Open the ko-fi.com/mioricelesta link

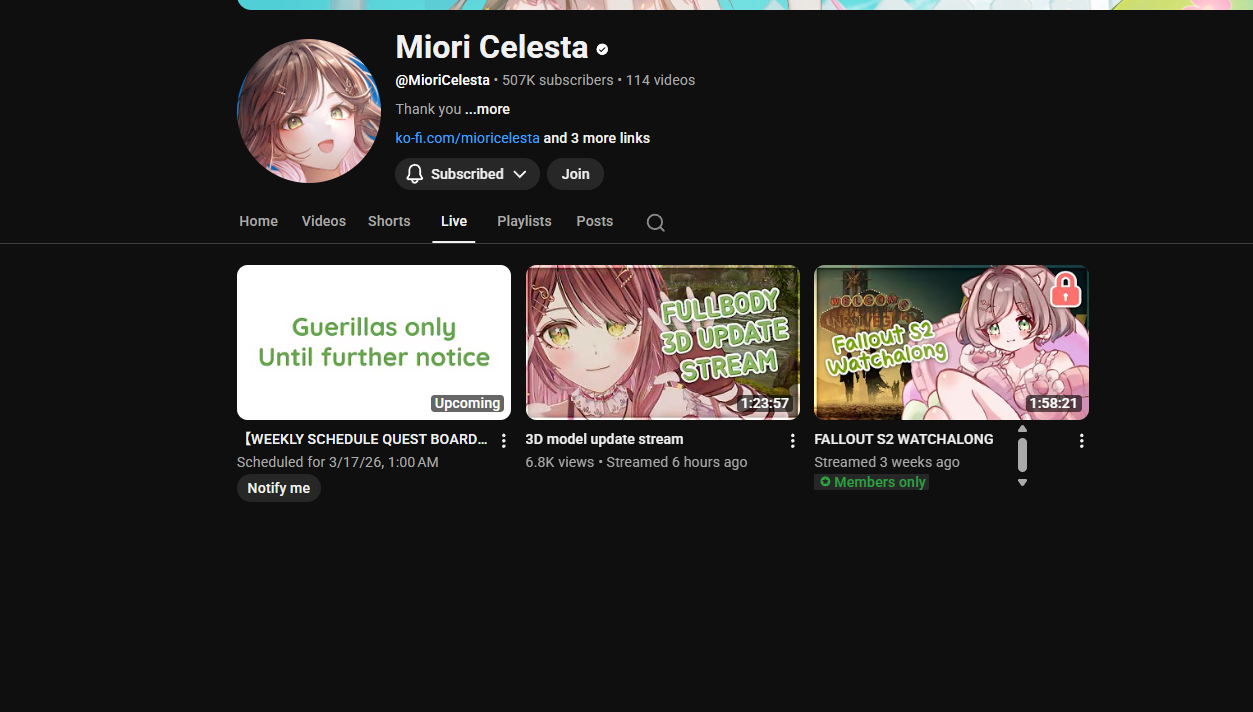[467, 138]
